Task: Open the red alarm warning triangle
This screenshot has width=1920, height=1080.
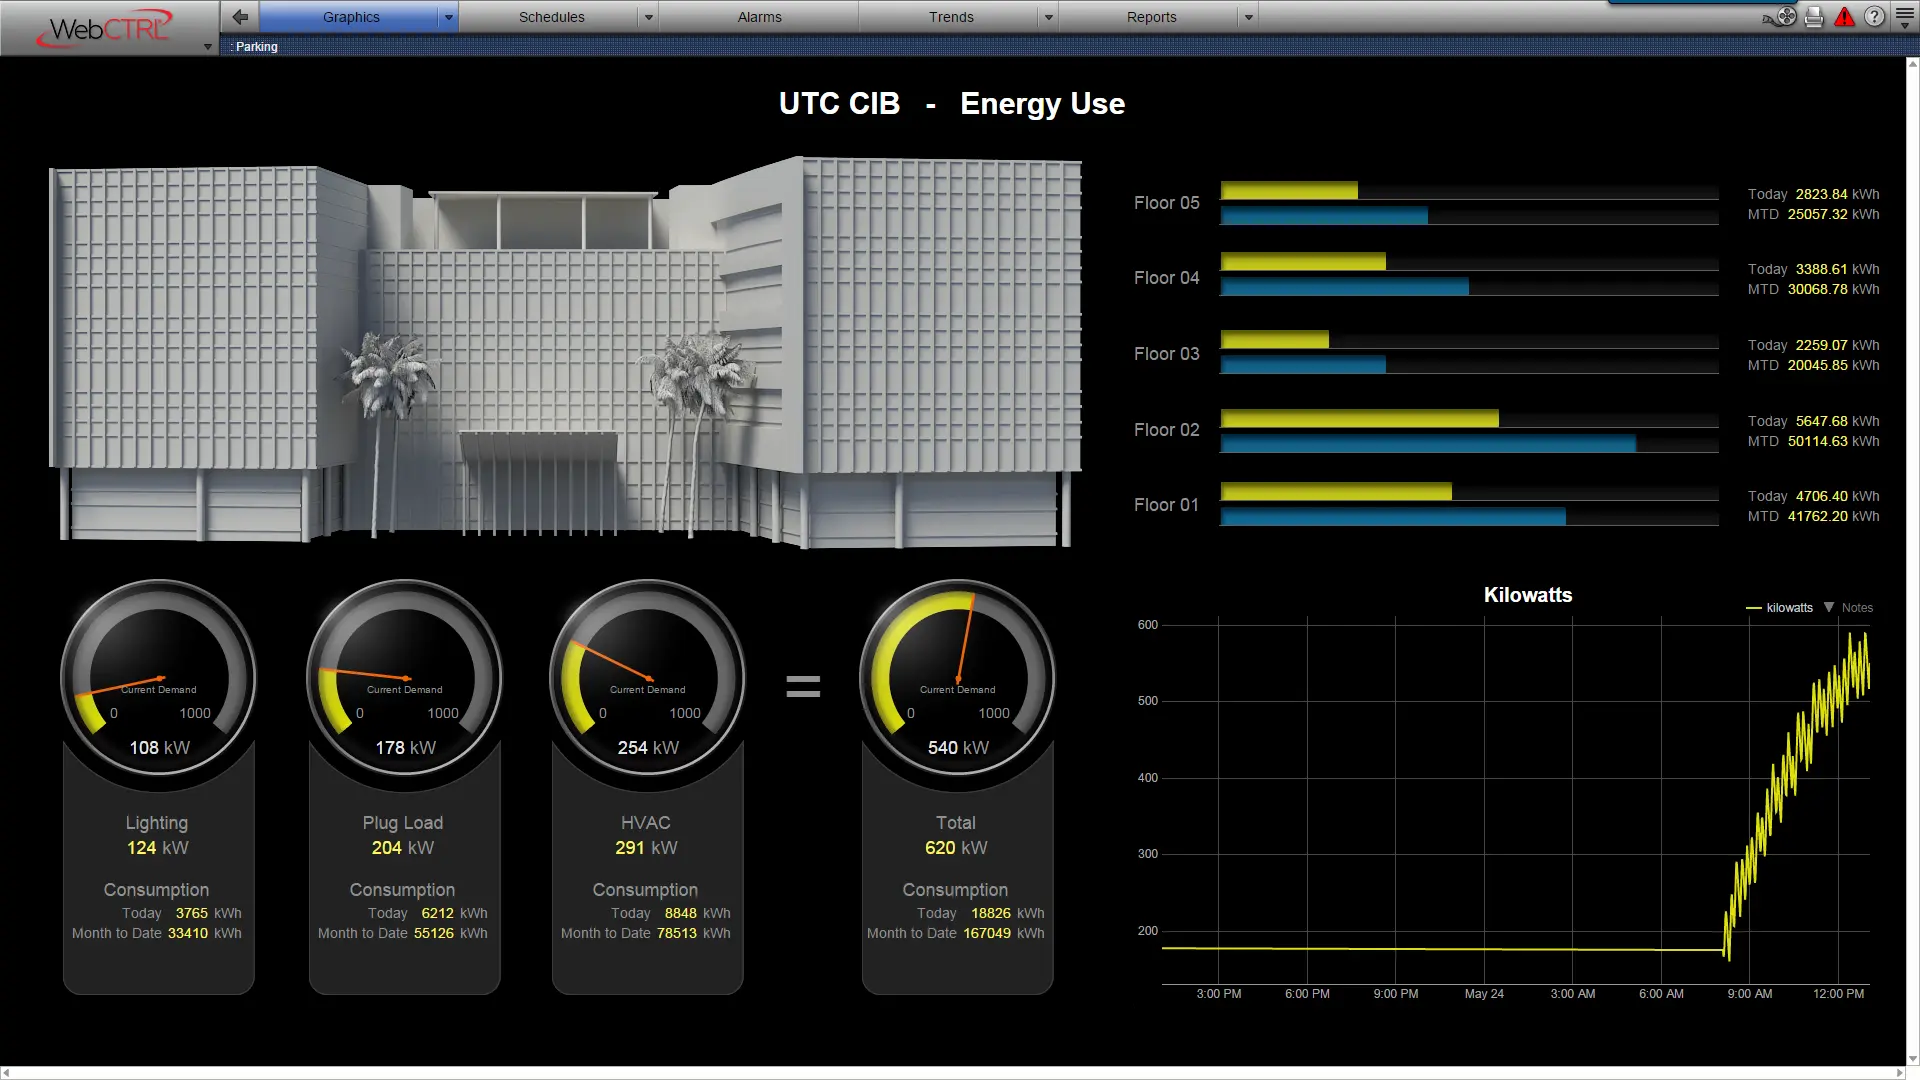Action: click(1844, 17)
